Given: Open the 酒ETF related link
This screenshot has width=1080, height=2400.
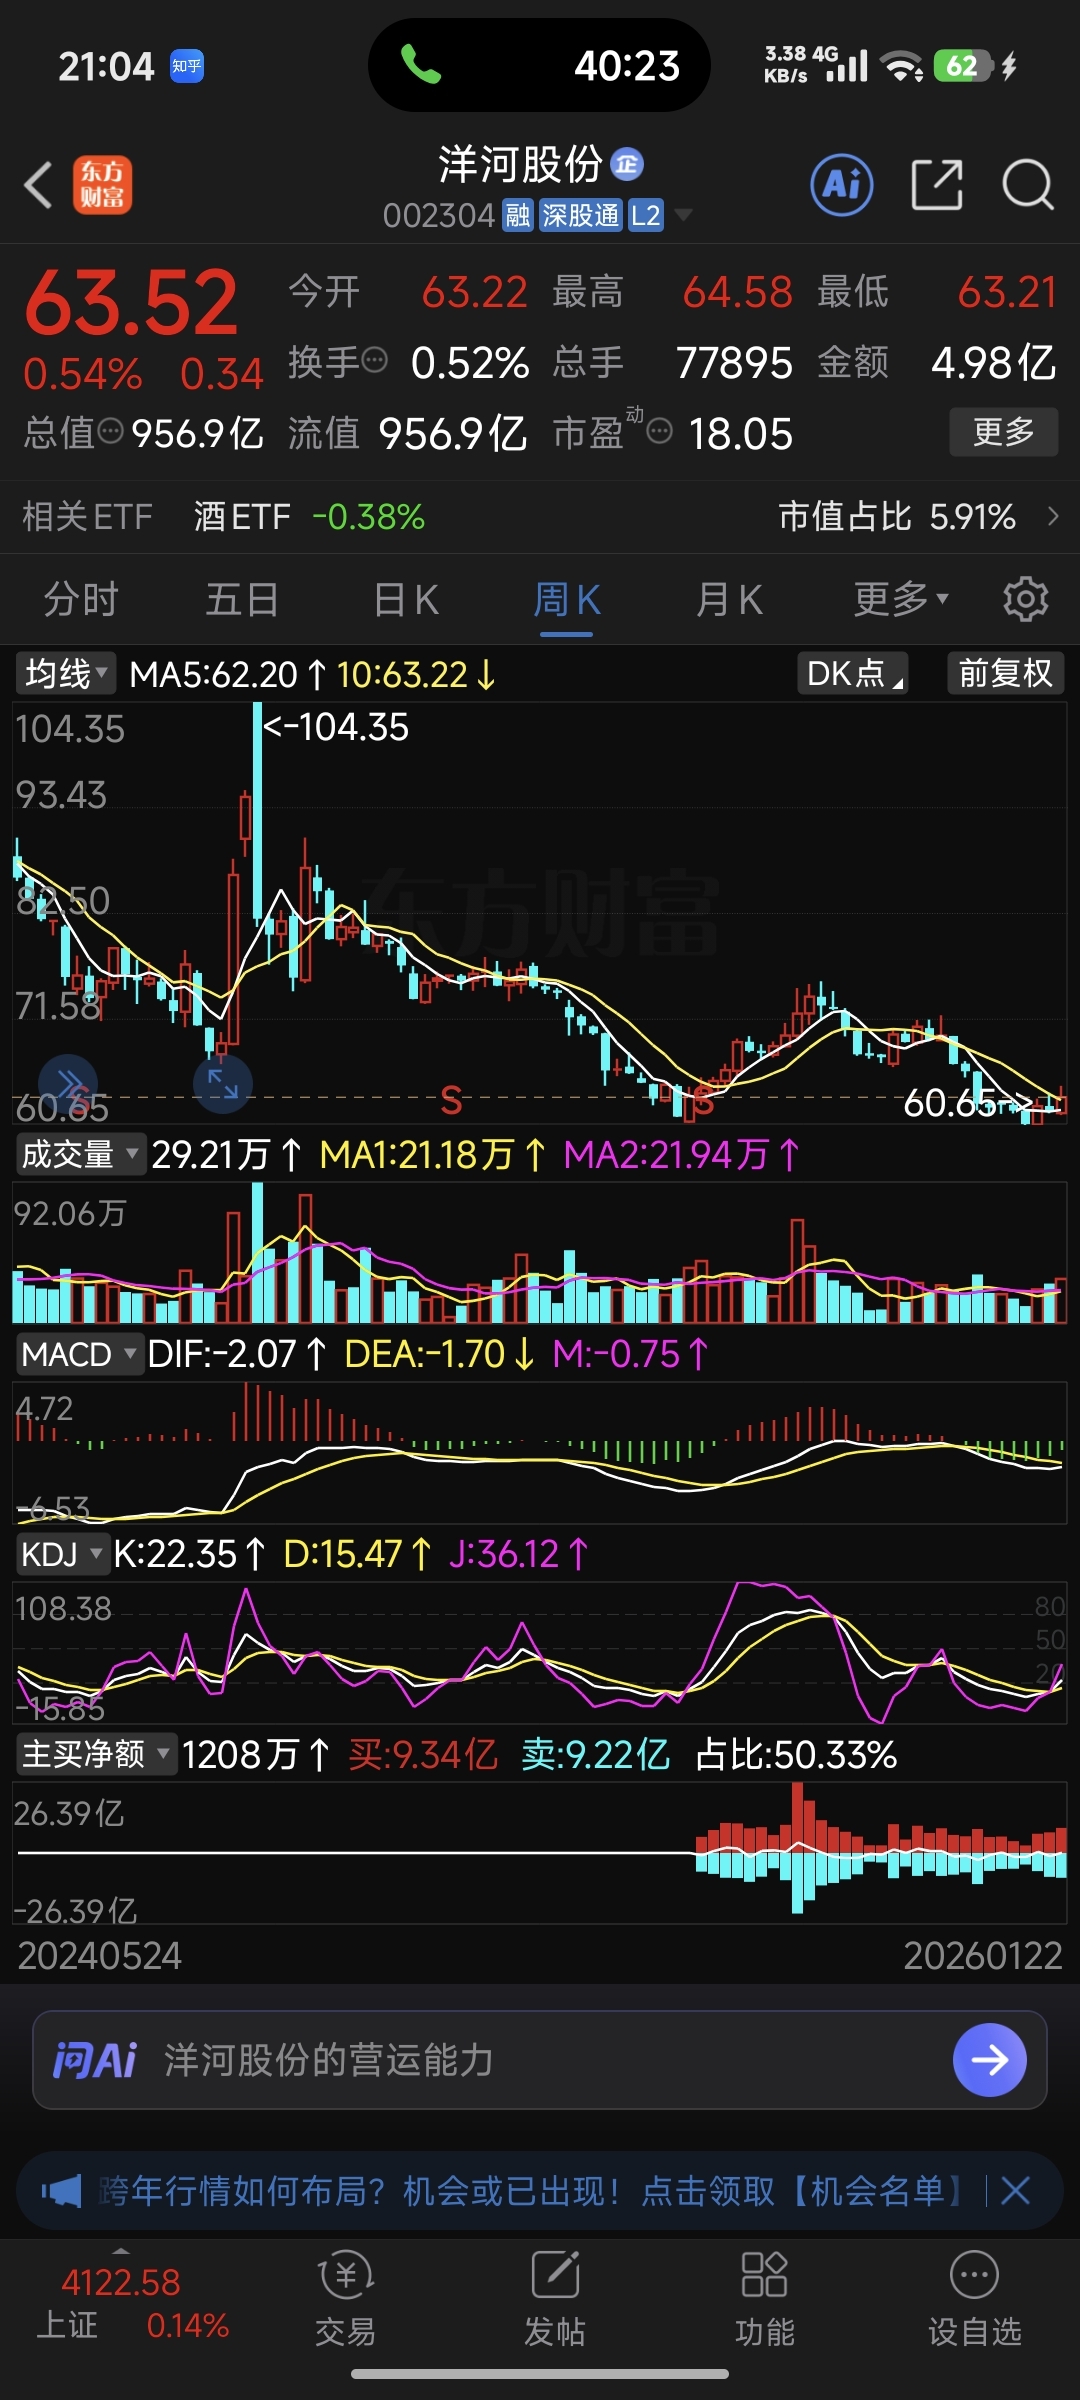Looking at the screenshot, I should pos(308,516).
